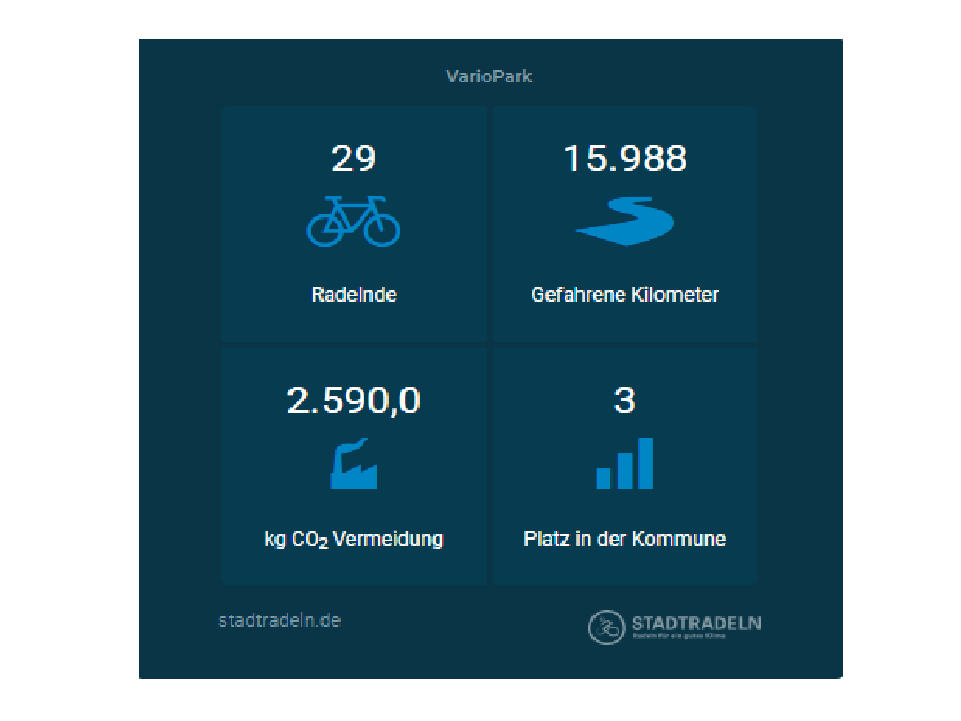Click the winding road icon
The width and height of the screenshot is (961, 721).
pos(625,220)
